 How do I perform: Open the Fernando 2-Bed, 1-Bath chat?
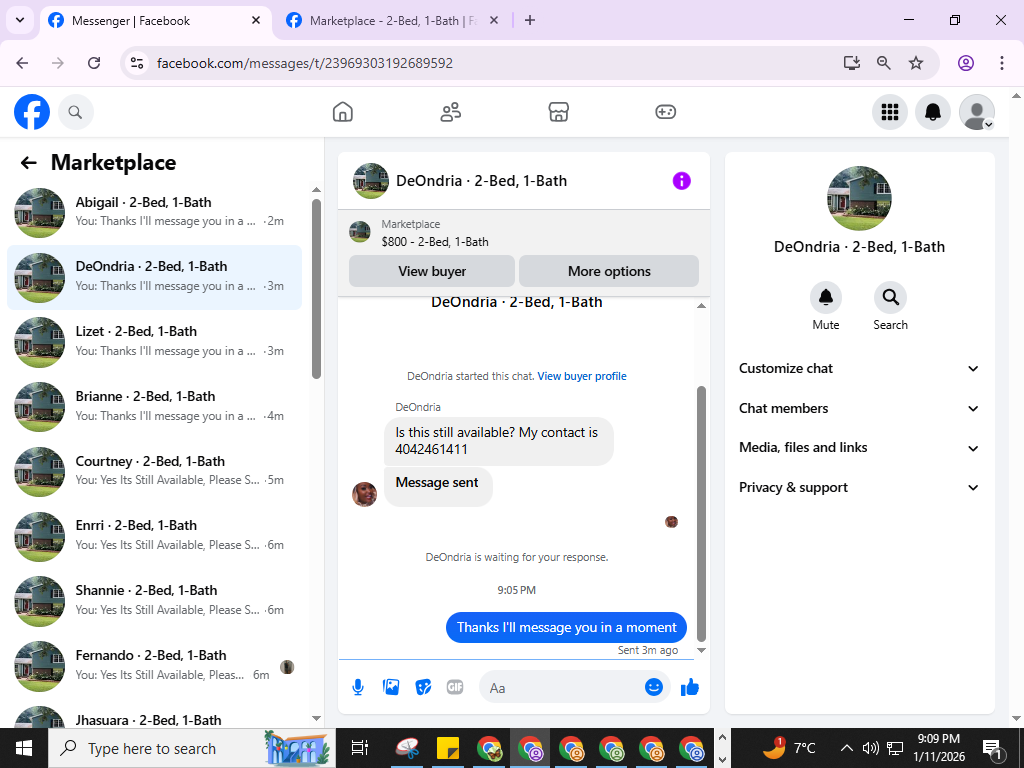pyautogui.click(x=155, y=665)
